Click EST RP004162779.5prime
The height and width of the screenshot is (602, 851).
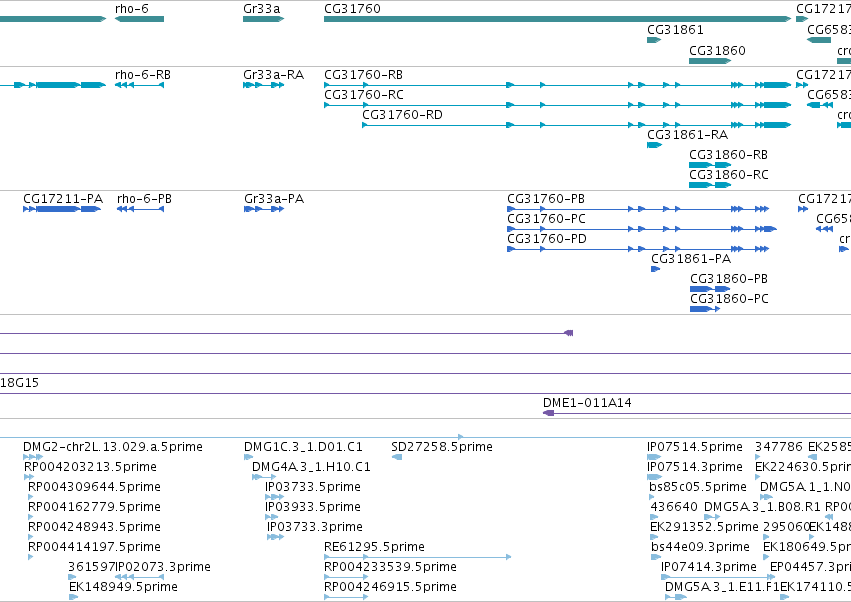(x=30, y=518)
